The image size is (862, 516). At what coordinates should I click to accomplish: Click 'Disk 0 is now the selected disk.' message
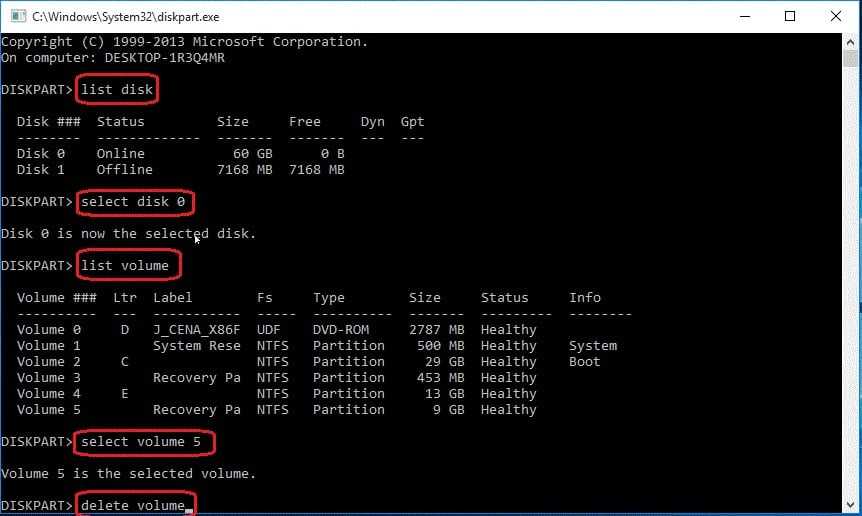129,234
